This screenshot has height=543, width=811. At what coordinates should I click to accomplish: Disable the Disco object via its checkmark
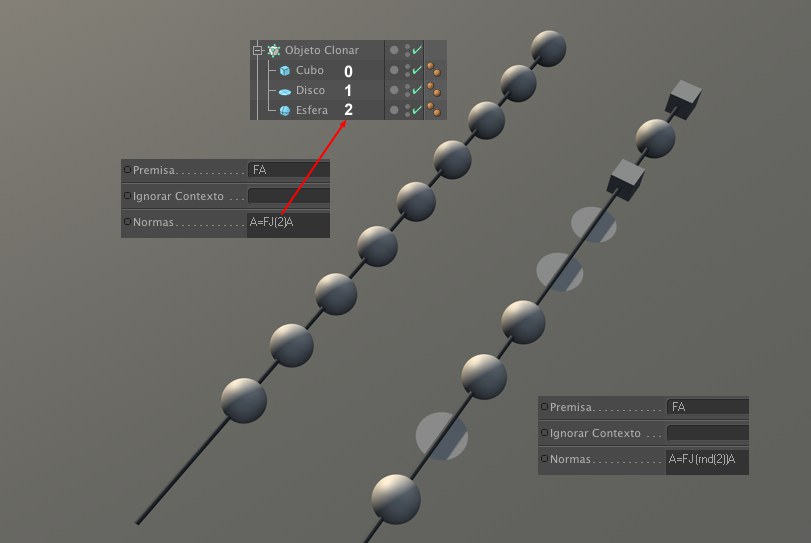[417, 91]
